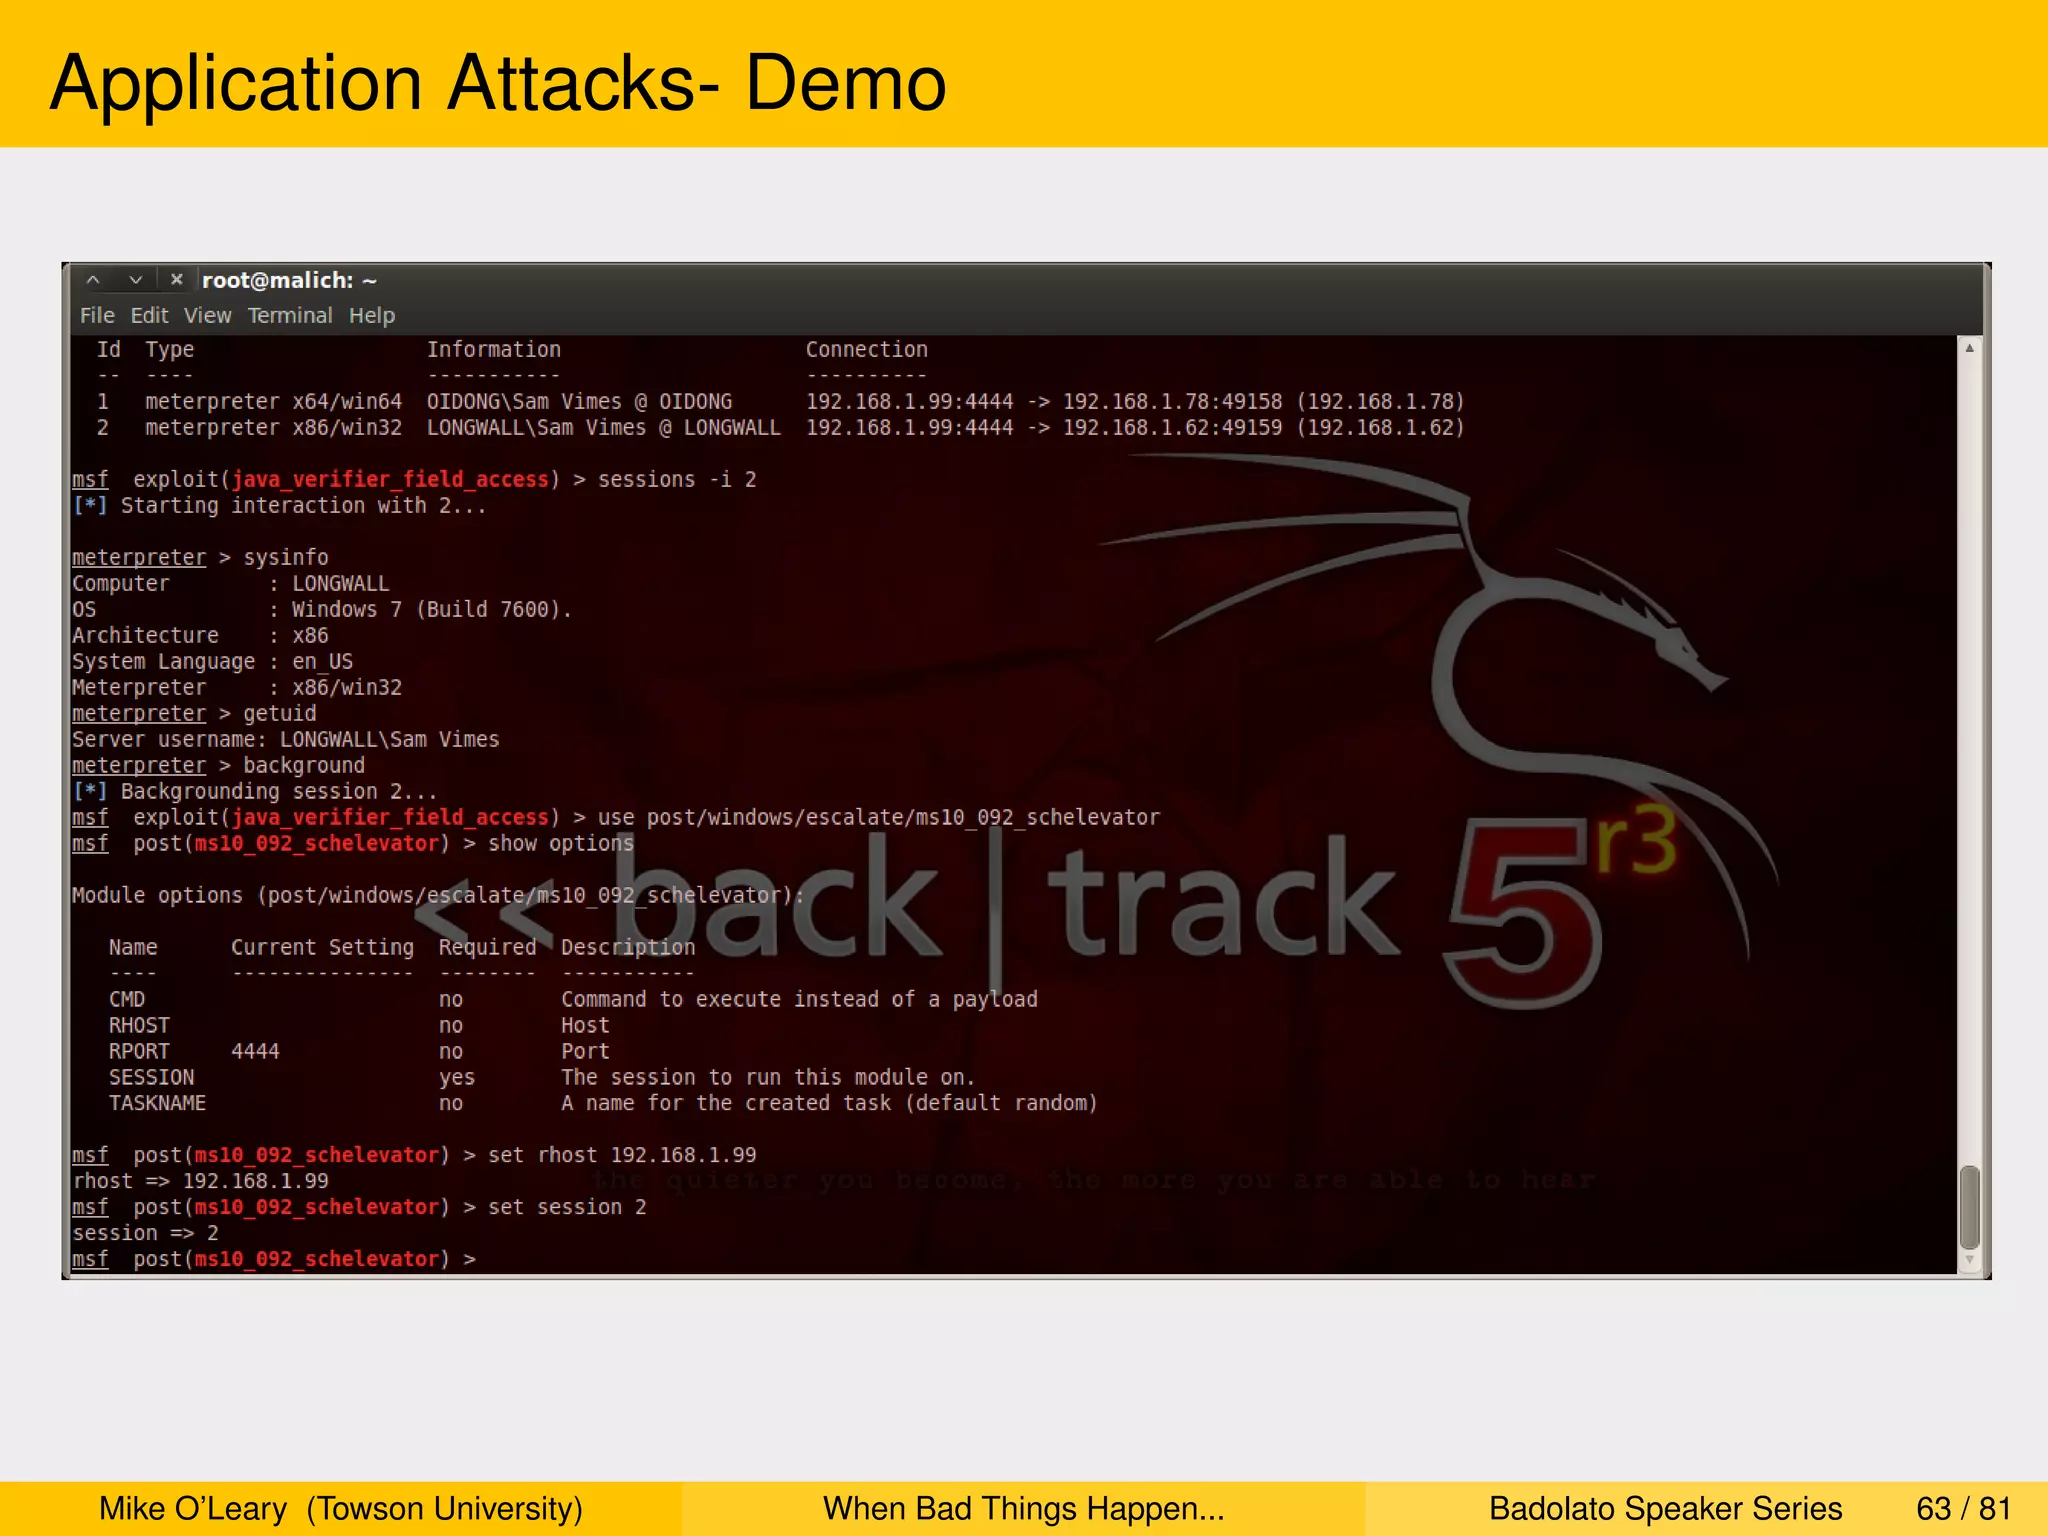The image size is (2048, 1536).
Task: Click connection text ending 192.168.1.78
Action: (x=1135, y=402)
